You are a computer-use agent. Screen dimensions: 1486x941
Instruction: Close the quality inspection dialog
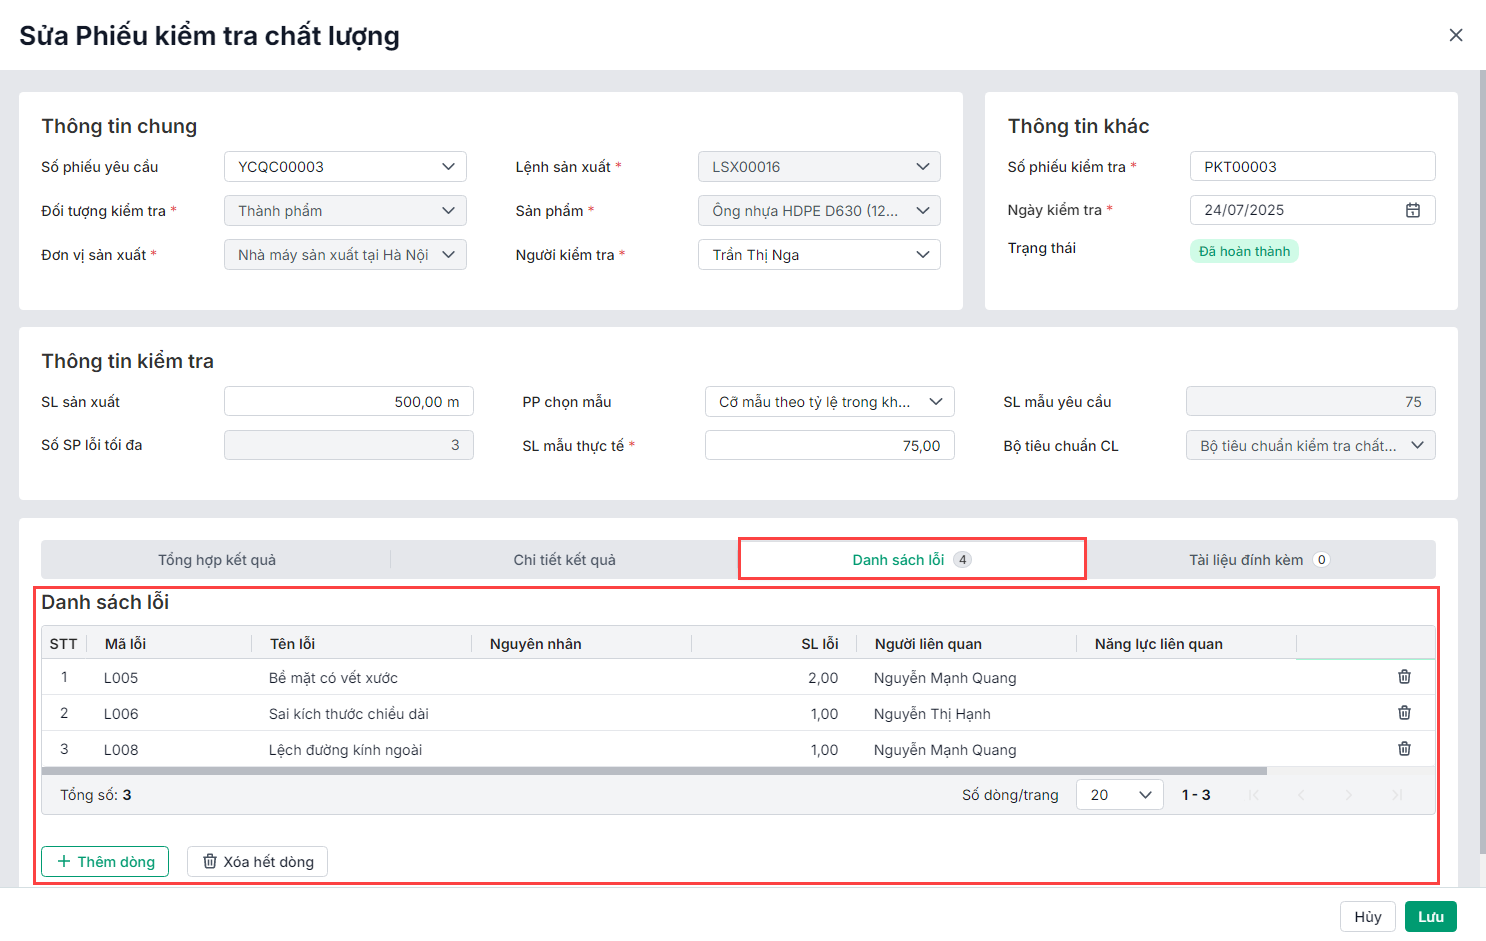pos(1455,35)
